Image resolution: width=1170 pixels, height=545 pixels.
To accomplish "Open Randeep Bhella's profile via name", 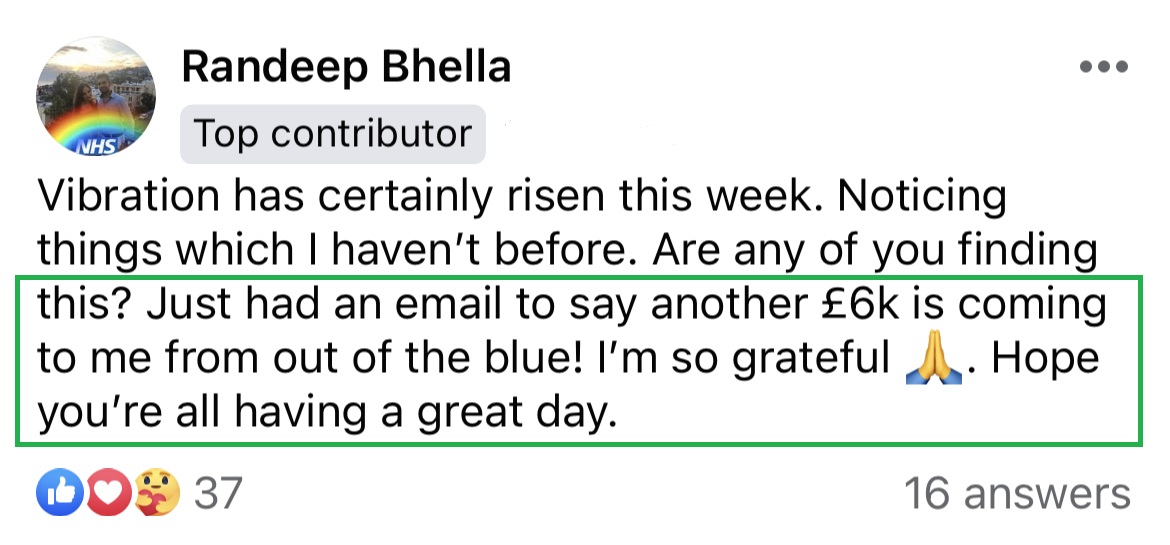I will coord(346,66).
